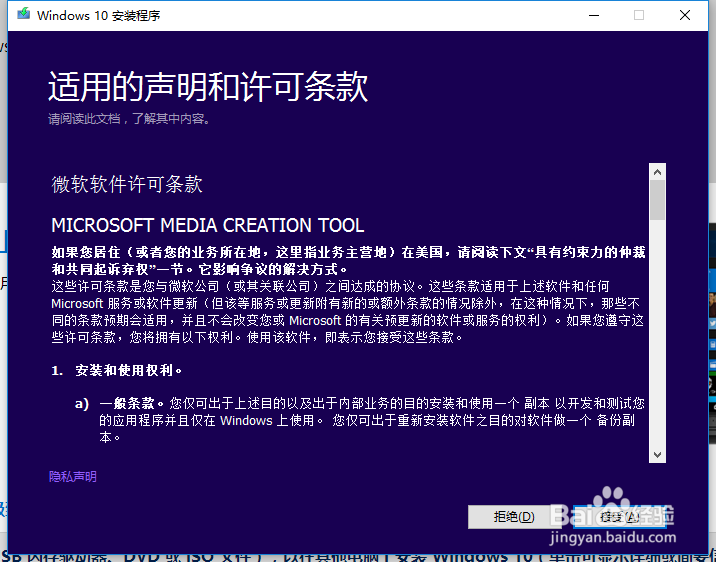Viewport: 716px width, 562px height.
Task: Click the heading 微软软件许可条款
Action: pos(127,184)
